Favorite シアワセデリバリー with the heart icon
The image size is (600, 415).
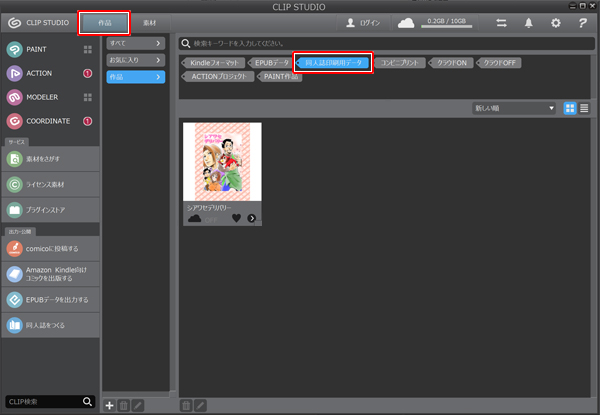236,218
